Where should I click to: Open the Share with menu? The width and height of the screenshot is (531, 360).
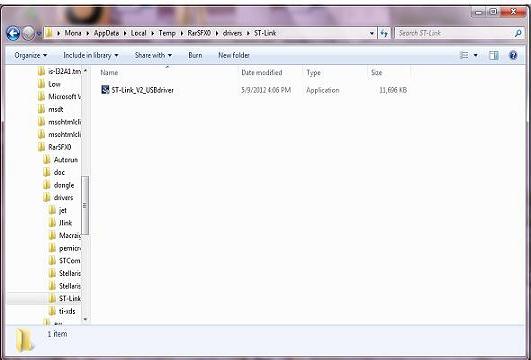(153, 55)
